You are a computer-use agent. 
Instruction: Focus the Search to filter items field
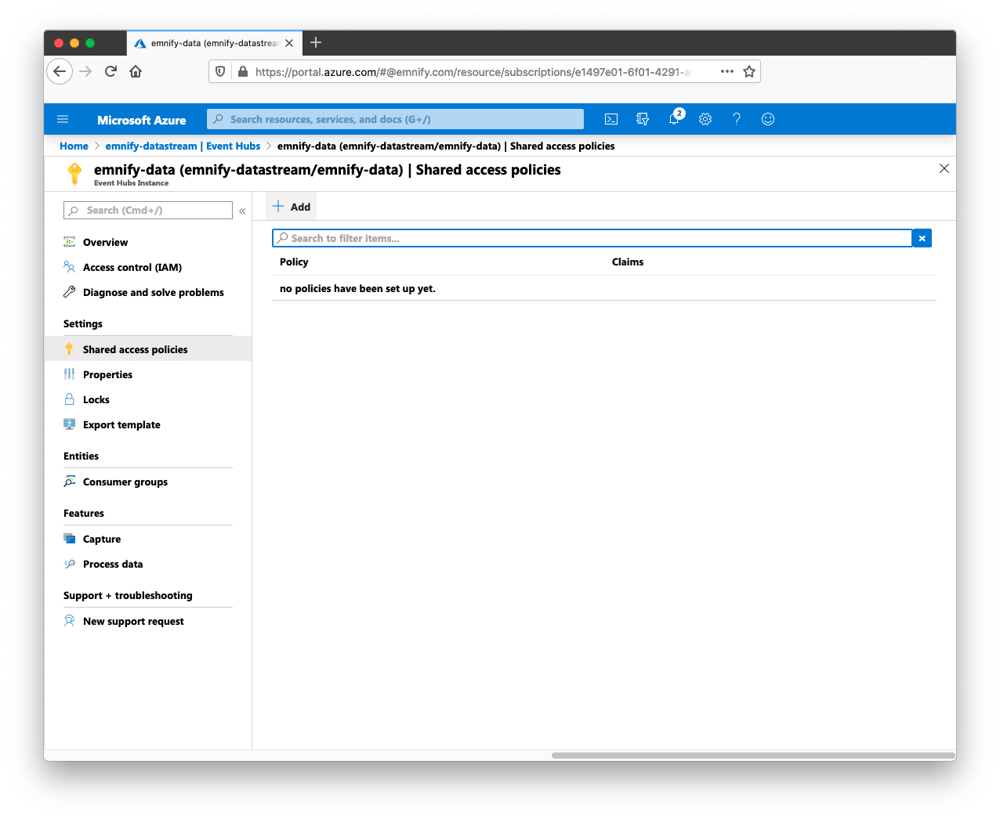tap(592, 238)
